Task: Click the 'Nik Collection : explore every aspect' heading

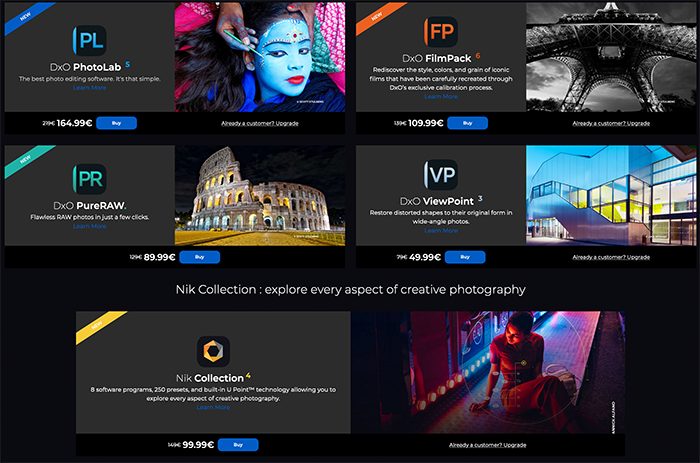Action: [x=350, y=289]
